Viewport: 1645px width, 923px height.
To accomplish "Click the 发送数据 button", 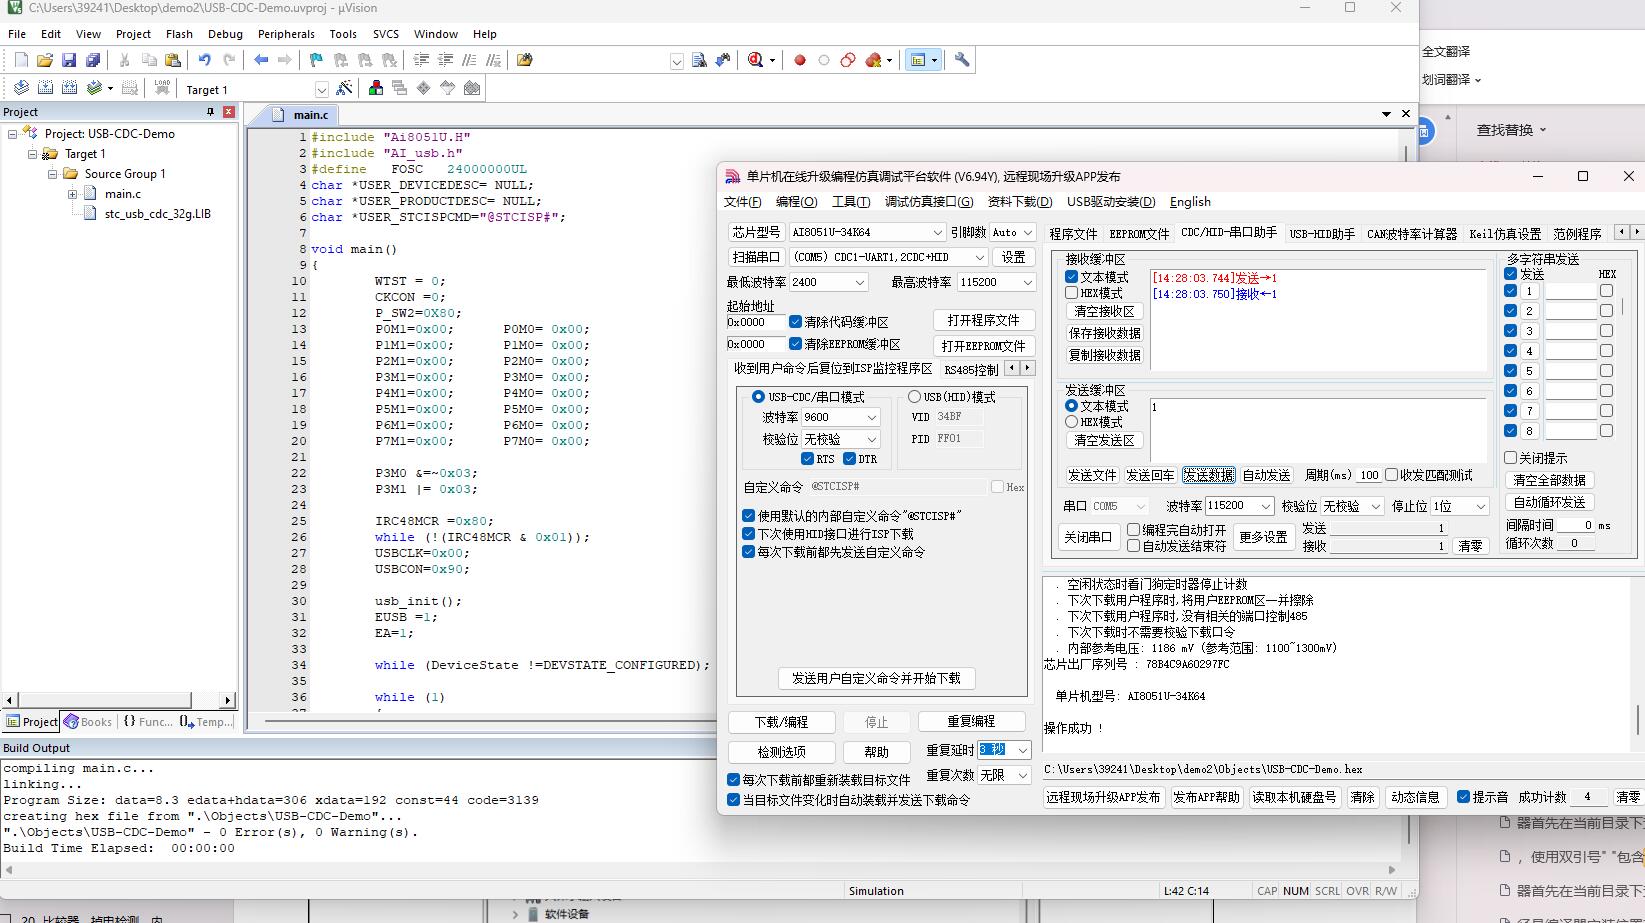I will (x=1208, y=475).
